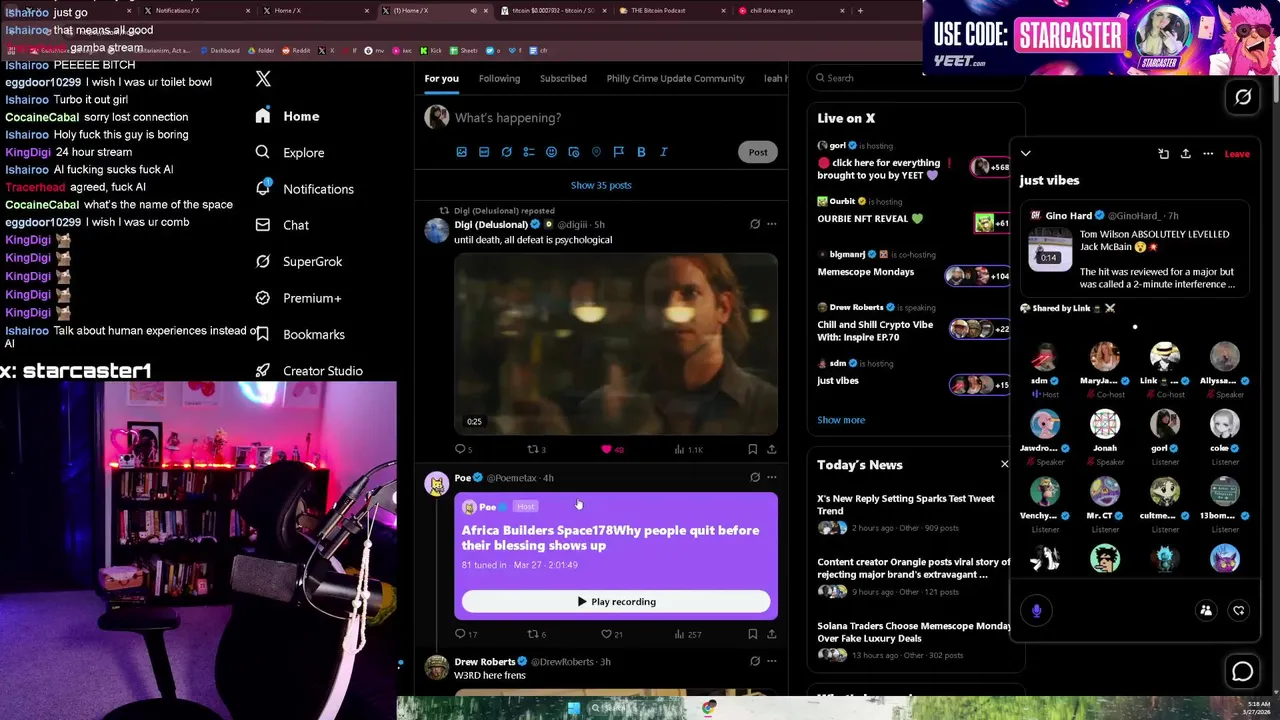1280x720 pixels.
Task: Open Philly Crime Update Community tab
Action: [x=675, y=78]
